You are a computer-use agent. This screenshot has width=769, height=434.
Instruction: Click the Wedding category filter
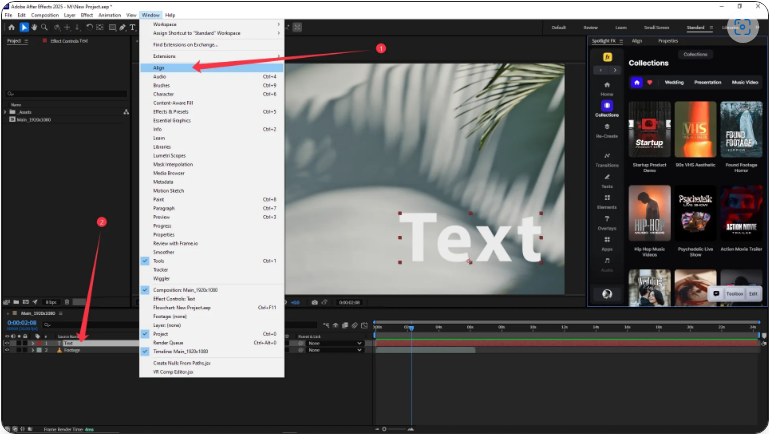(x=674, y=82)
